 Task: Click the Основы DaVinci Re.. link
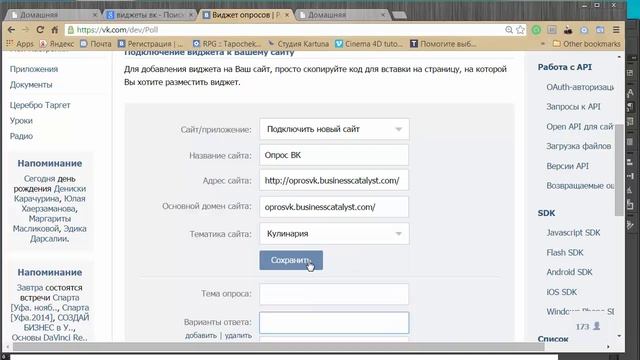[49, 338]
